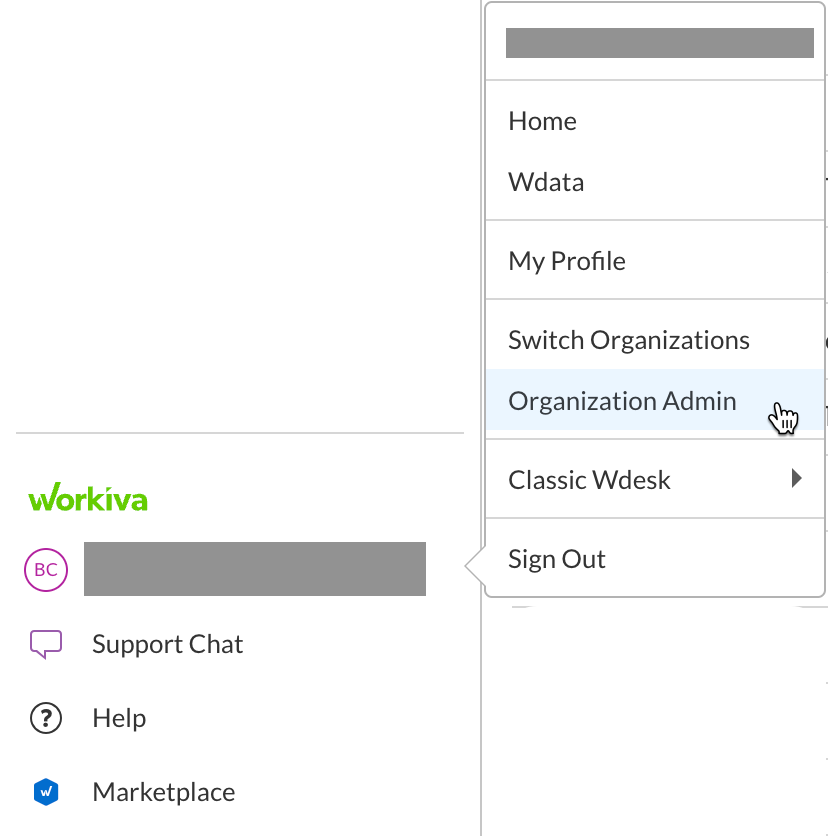Choose Switch Organizations
828x836 pixels.
(628, 340)
